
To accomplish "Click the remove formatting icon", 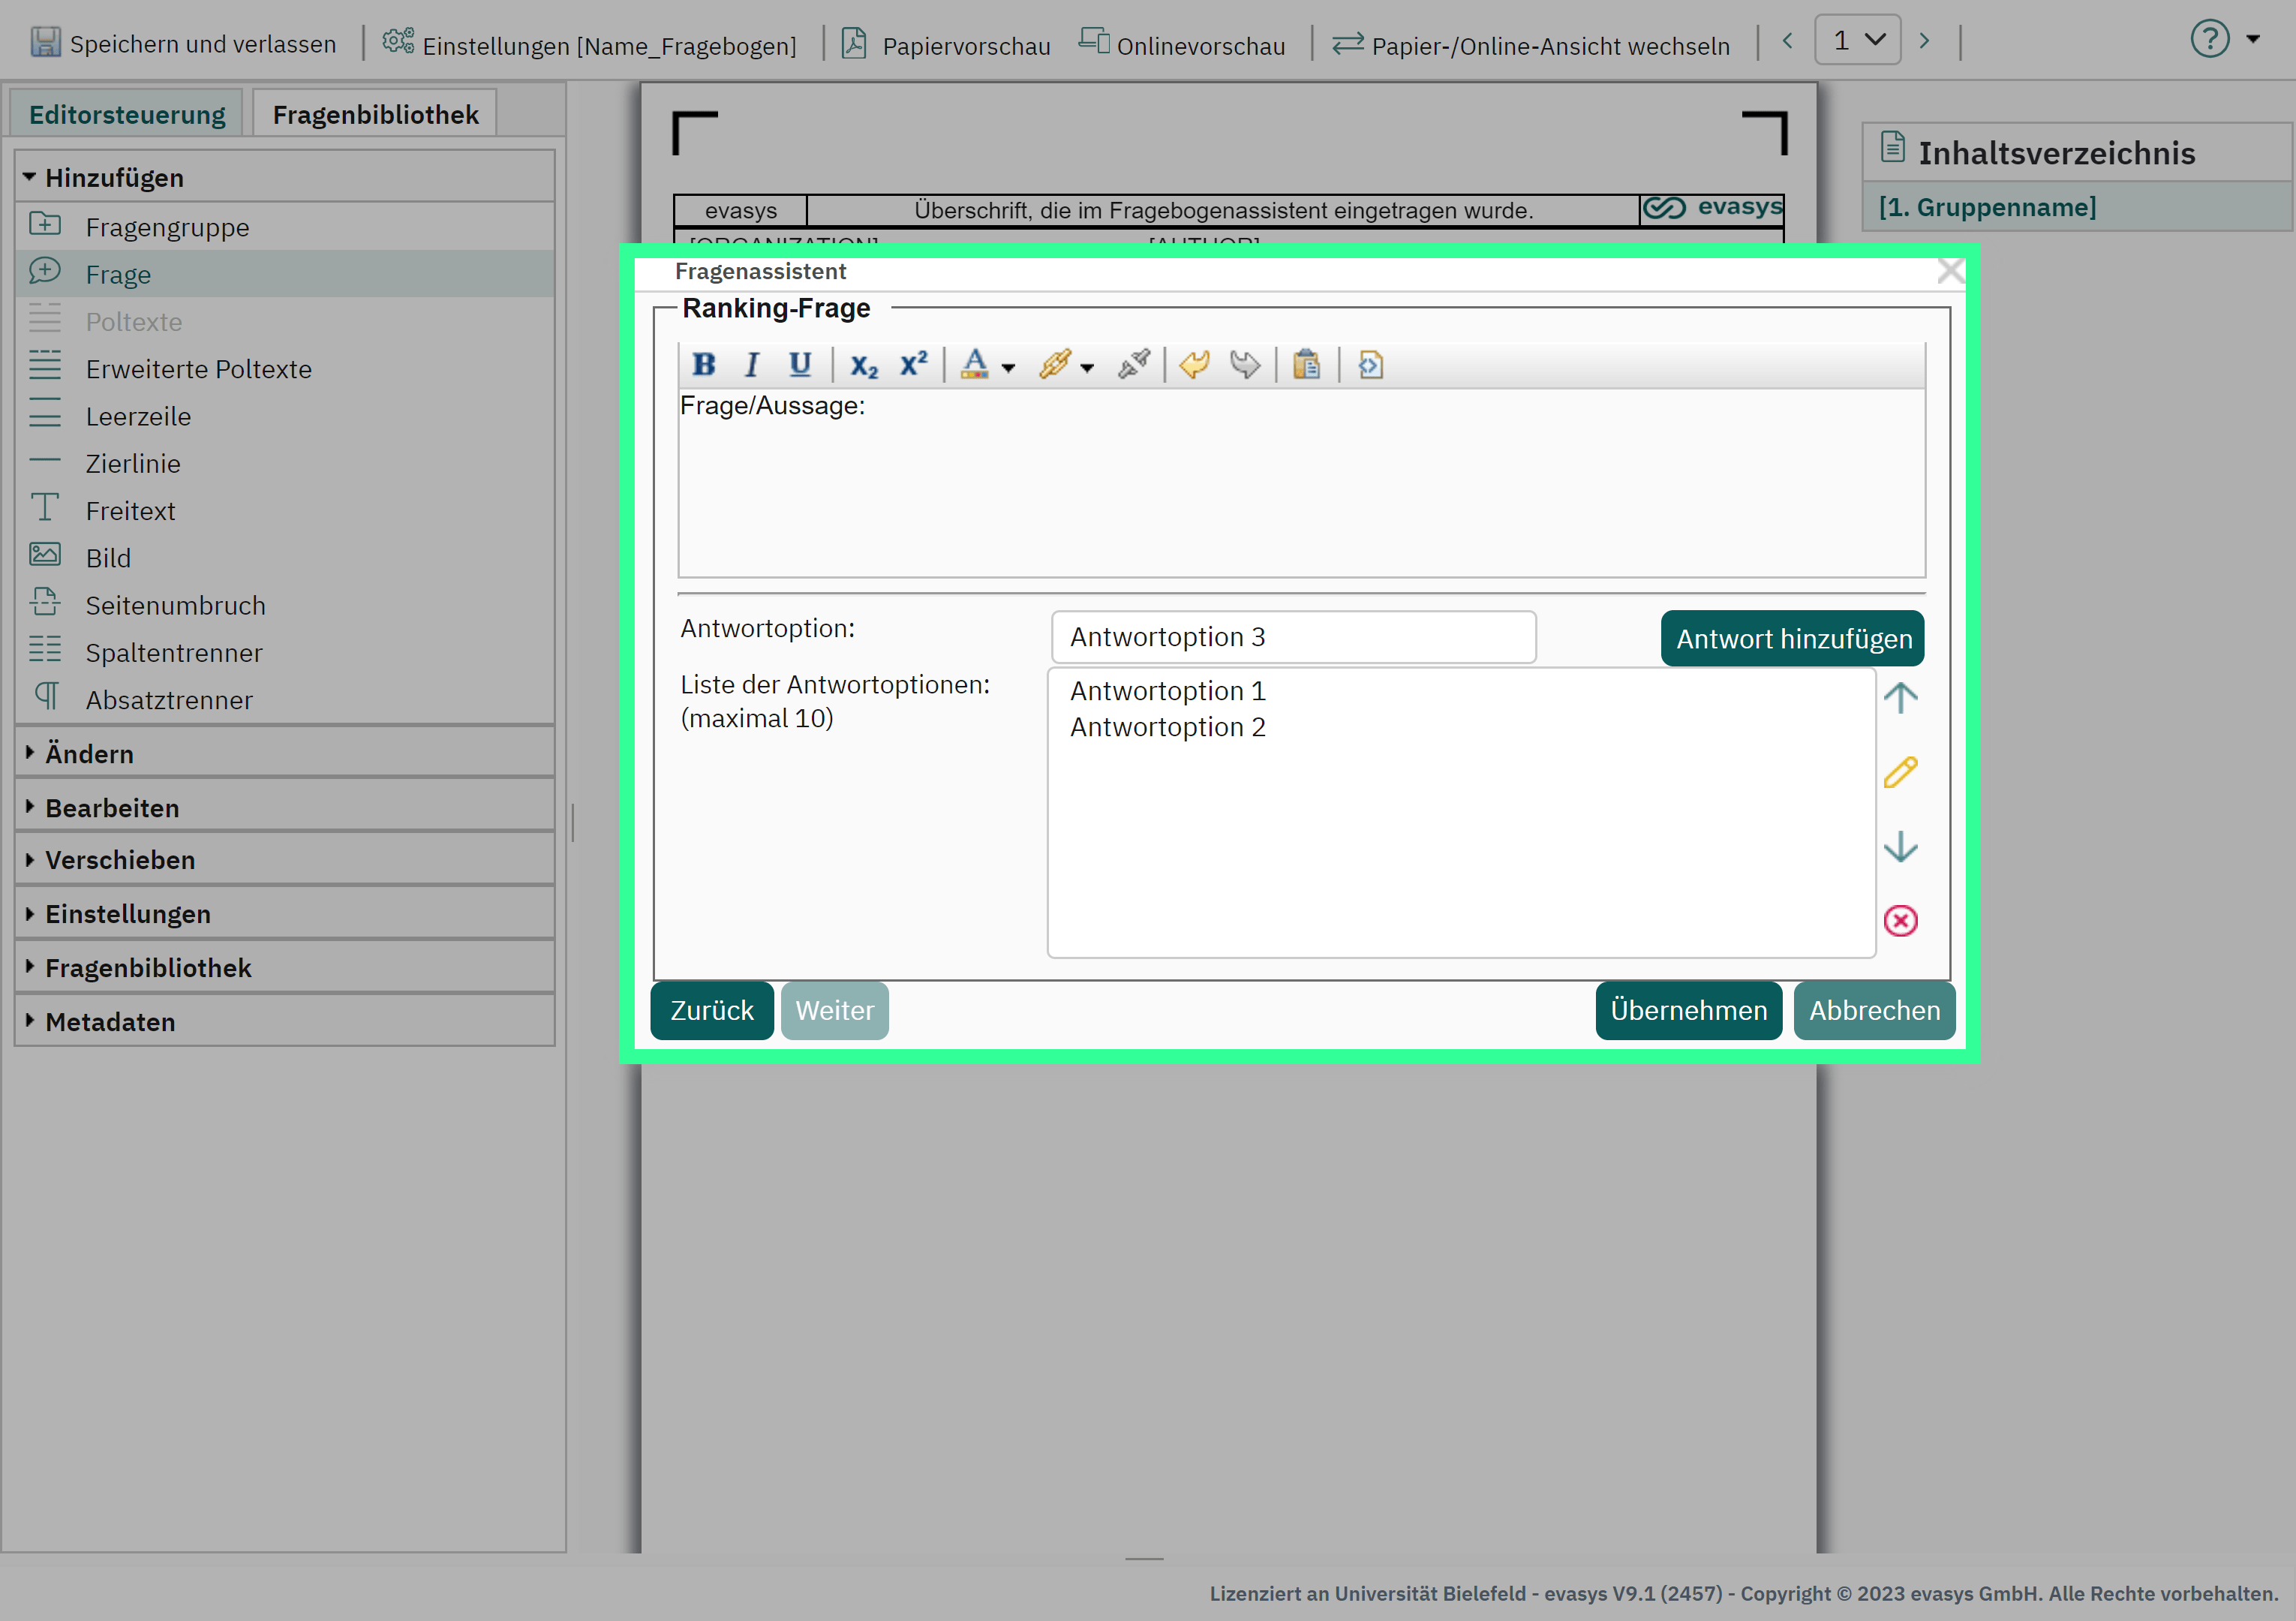I will 1134,365.
